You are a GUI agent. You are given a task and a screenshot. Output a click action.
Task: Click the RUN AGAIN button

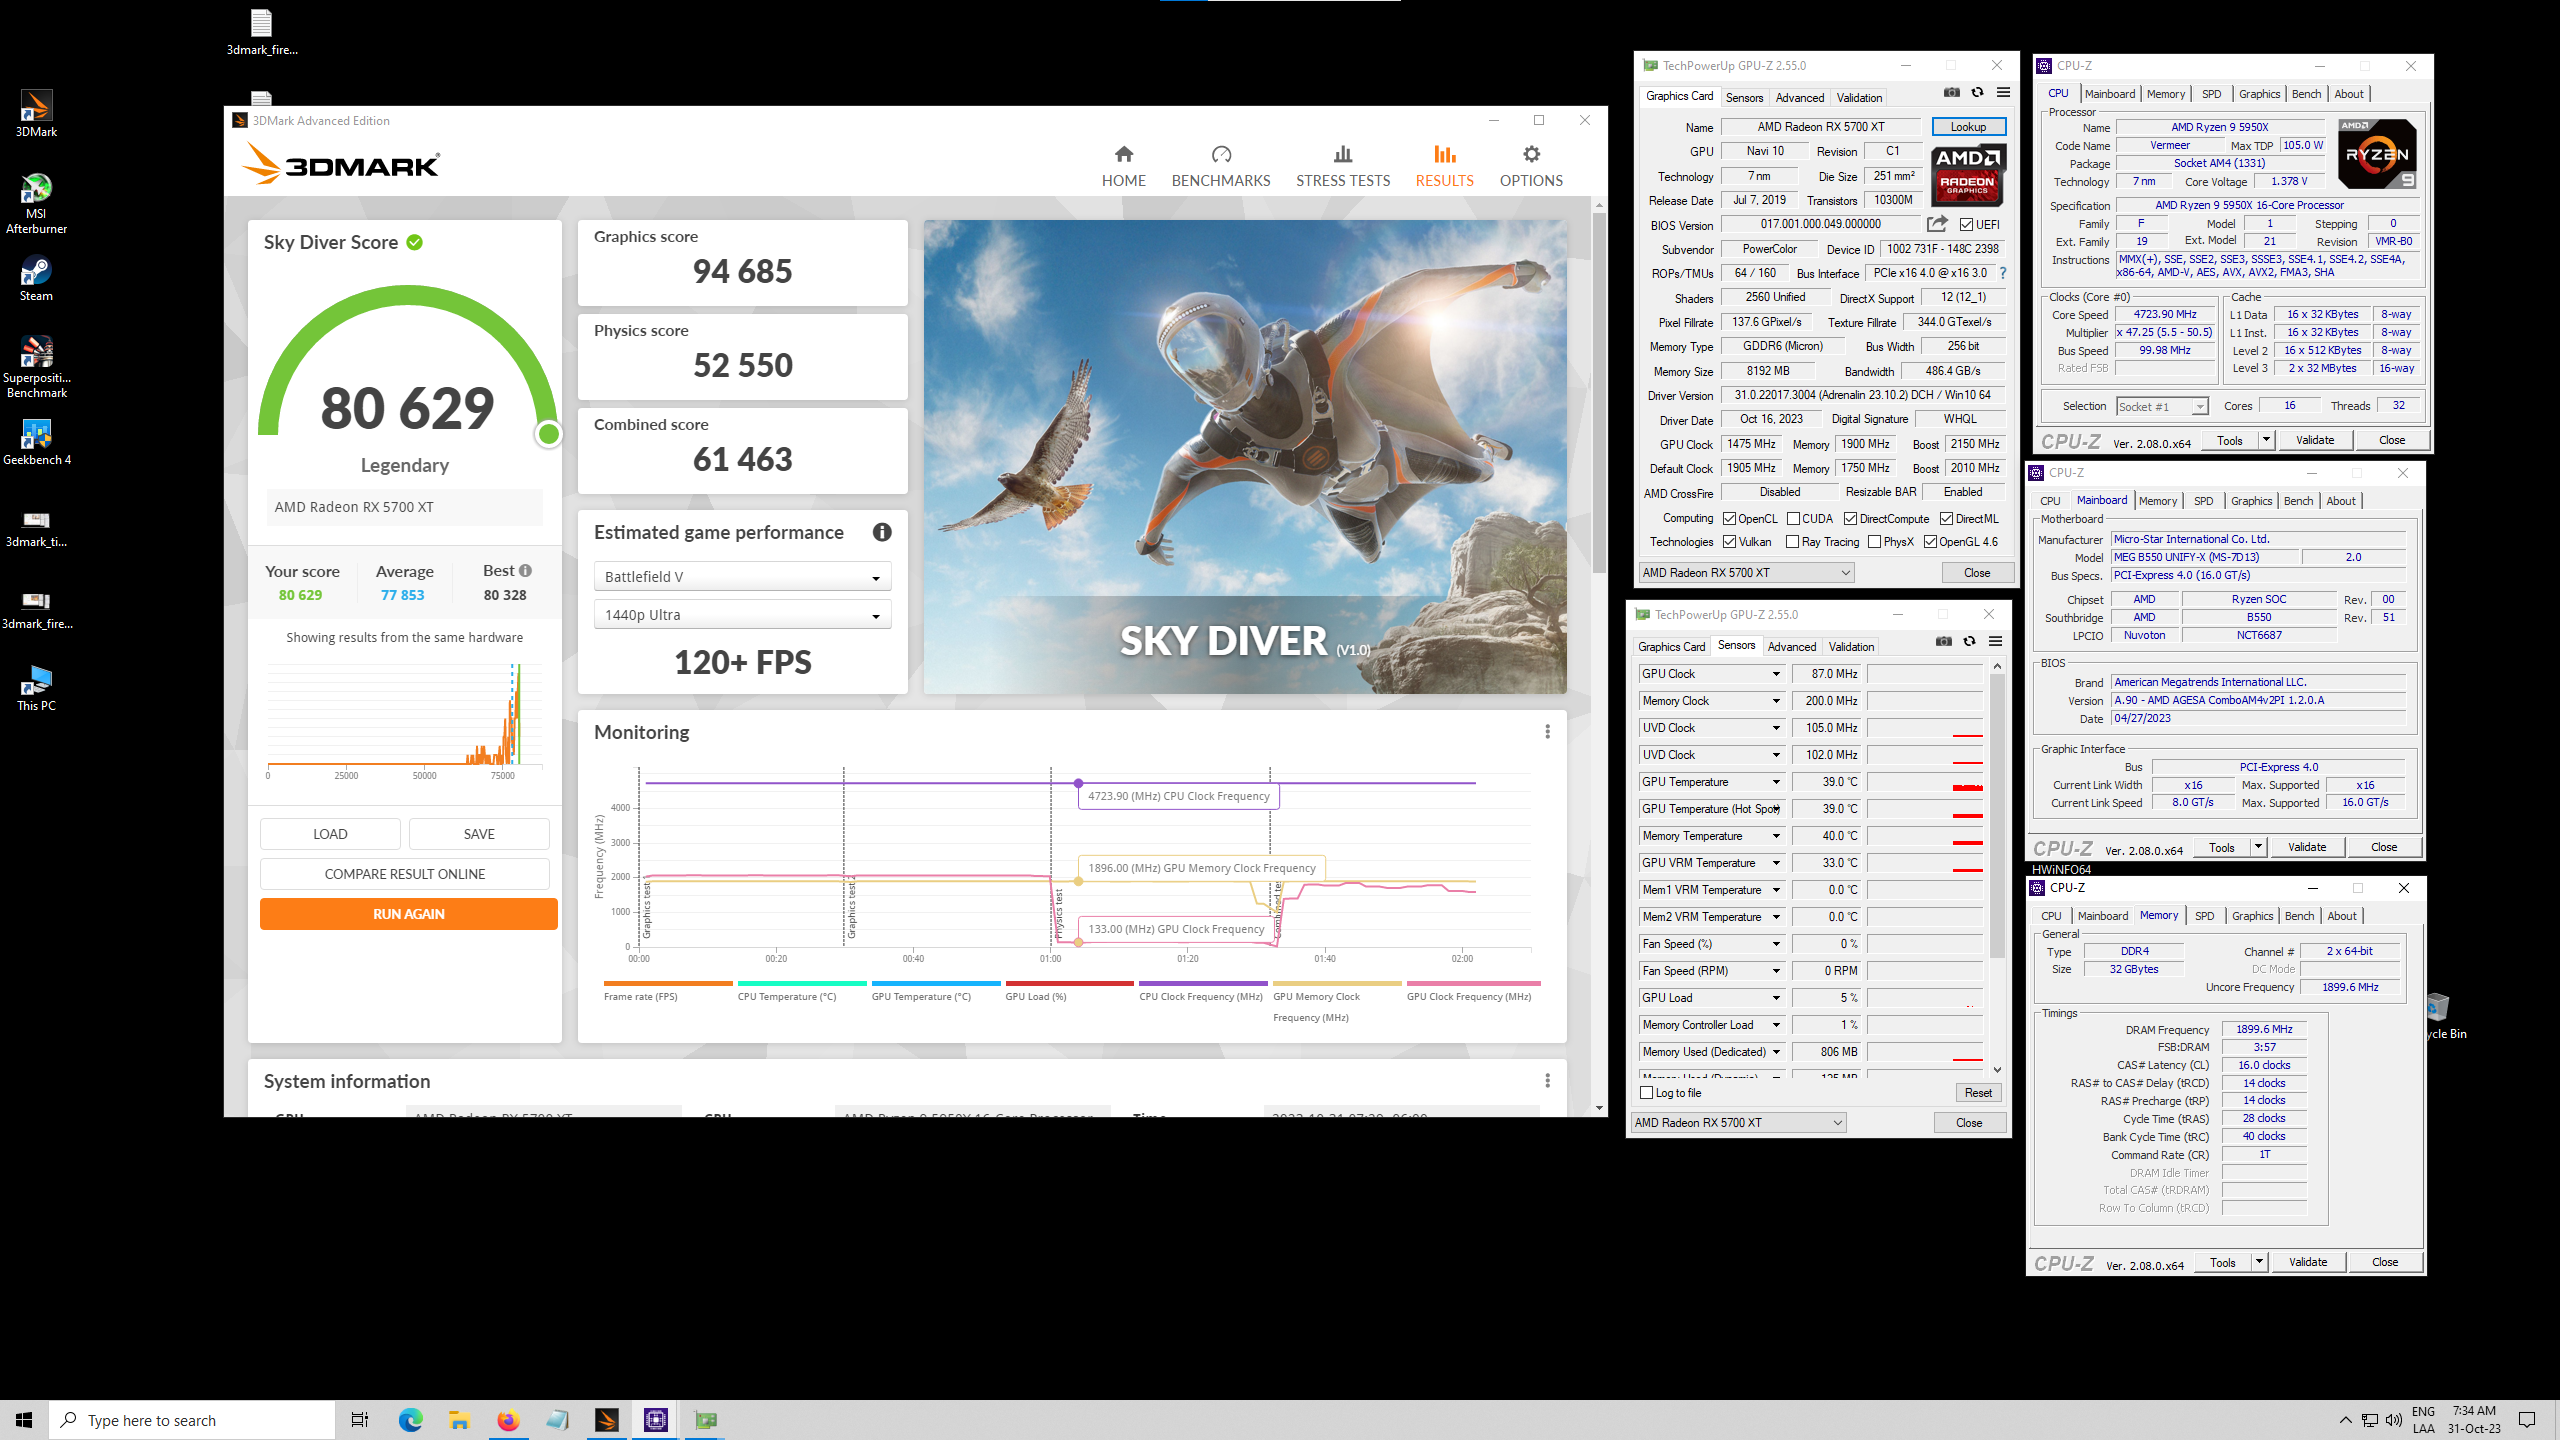(x=408, y=914)
